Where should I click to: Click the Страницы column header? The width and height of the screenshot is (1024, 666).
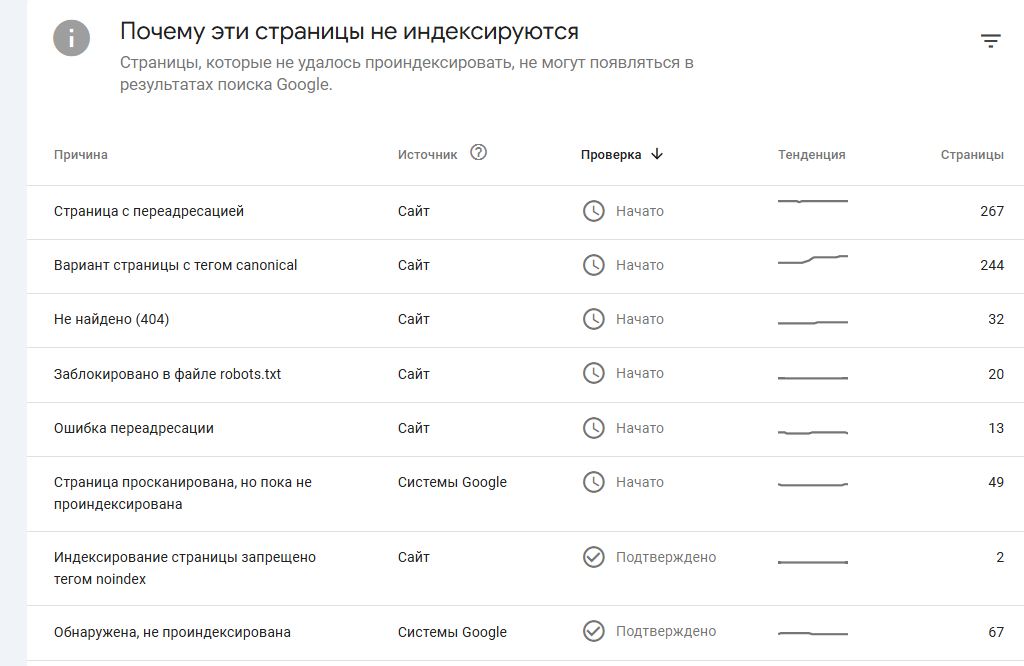point(972,155)
